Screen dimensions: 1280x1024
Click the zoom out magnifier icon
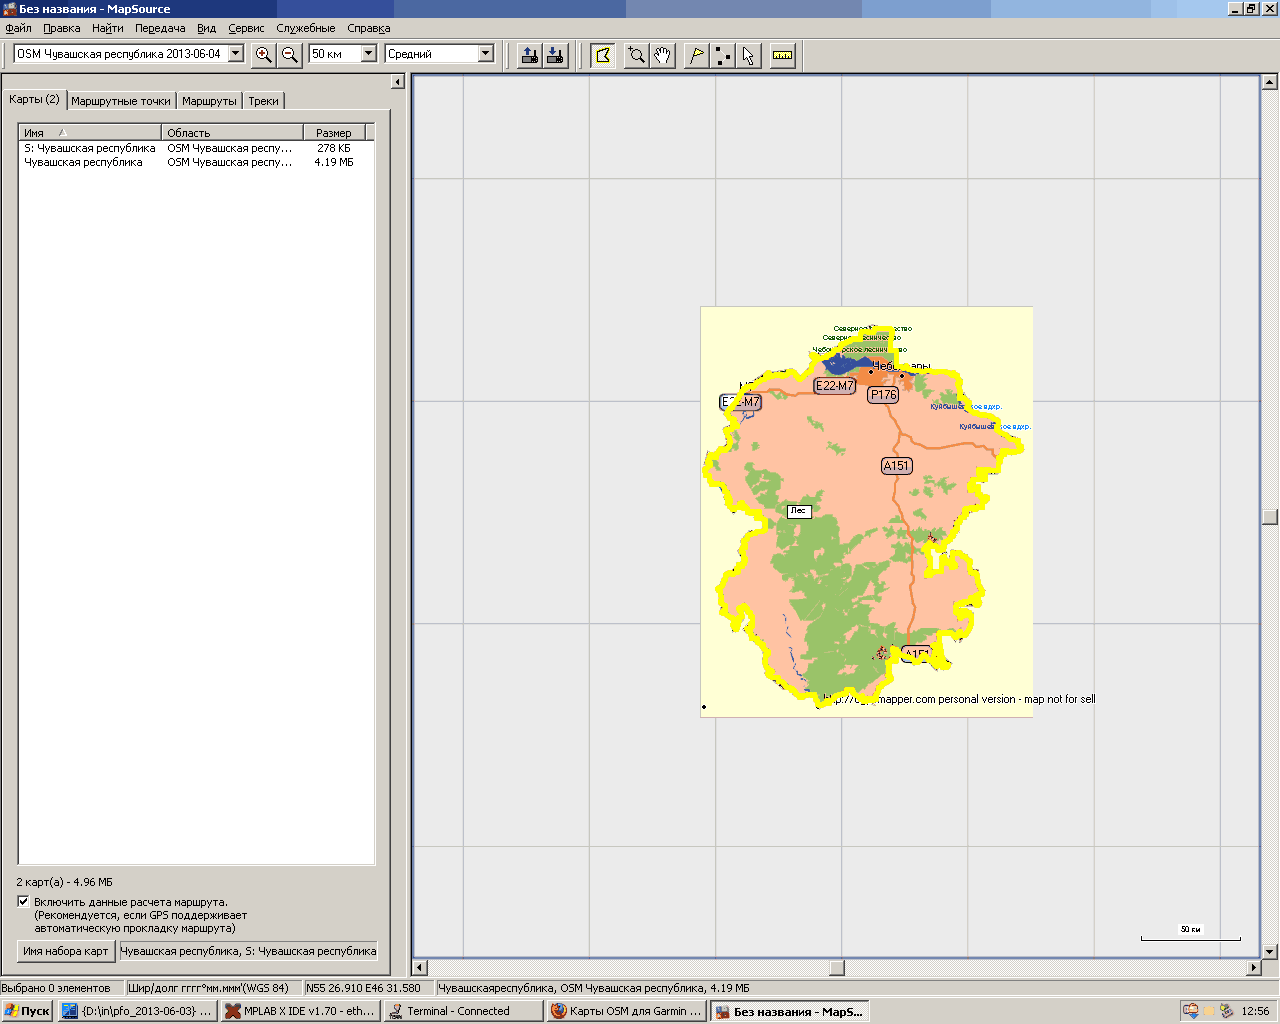289,55
